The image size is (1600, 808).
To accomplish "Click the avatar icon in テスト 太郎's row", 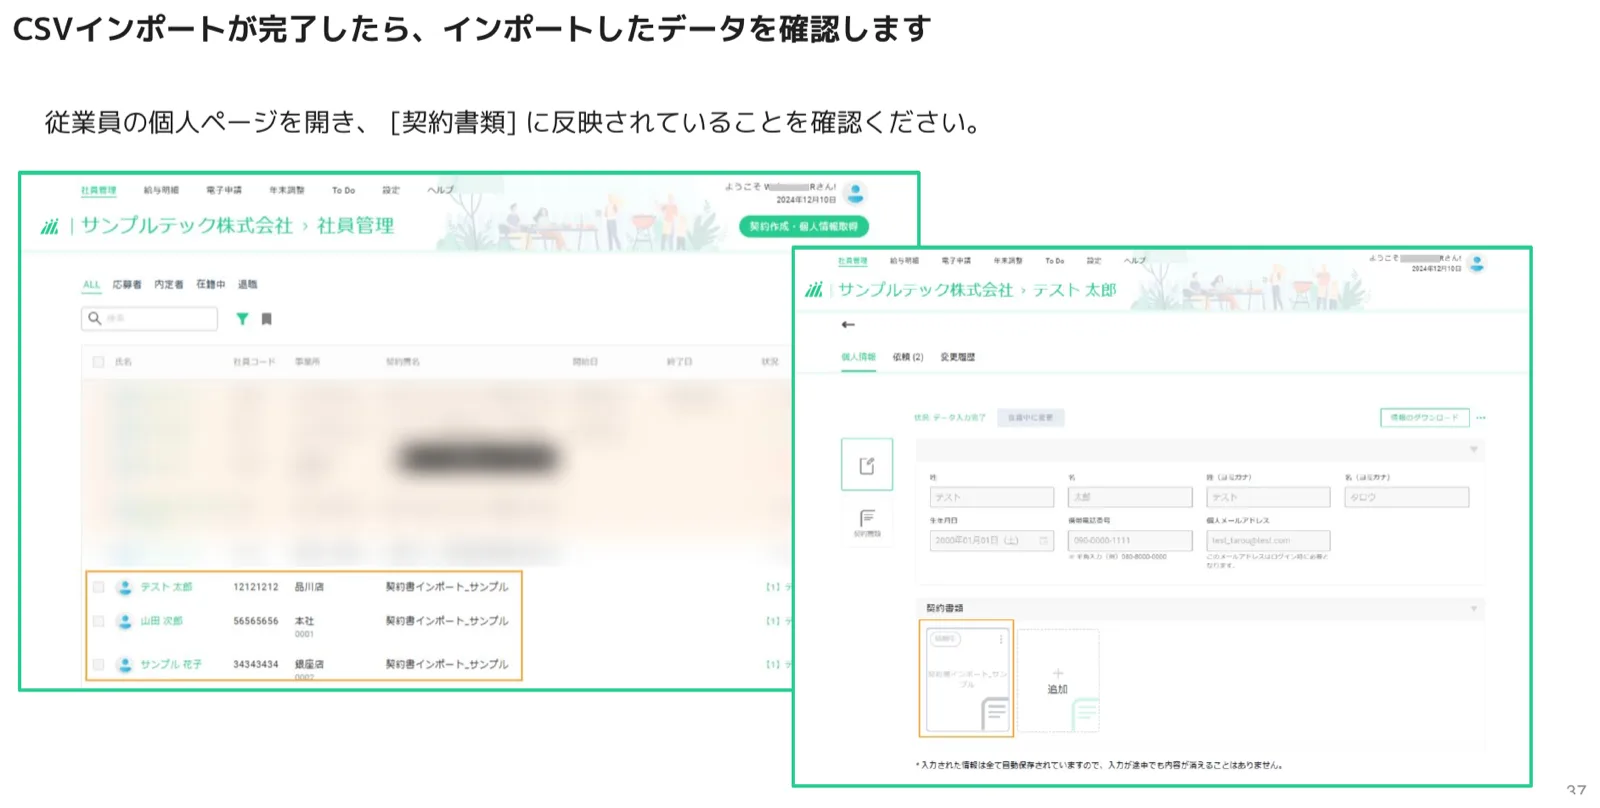I will [125, 587].
